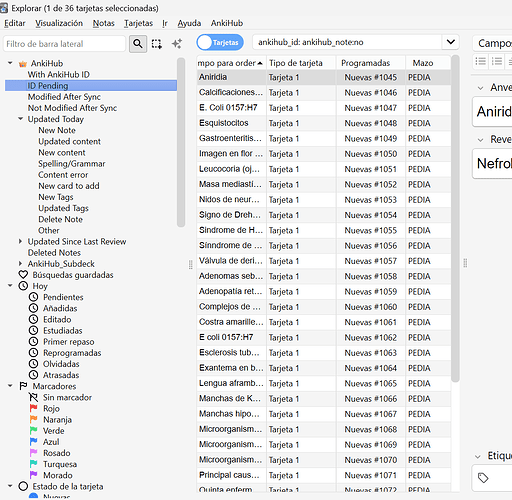Click the tag icon in Etiquetas field

[x=483, y=478]
